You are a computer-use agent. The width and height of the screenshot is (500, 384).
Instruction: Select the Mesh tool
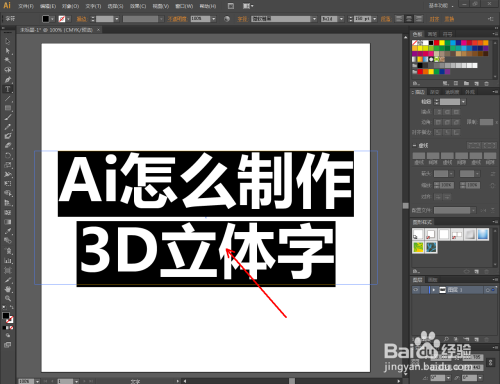8,212
